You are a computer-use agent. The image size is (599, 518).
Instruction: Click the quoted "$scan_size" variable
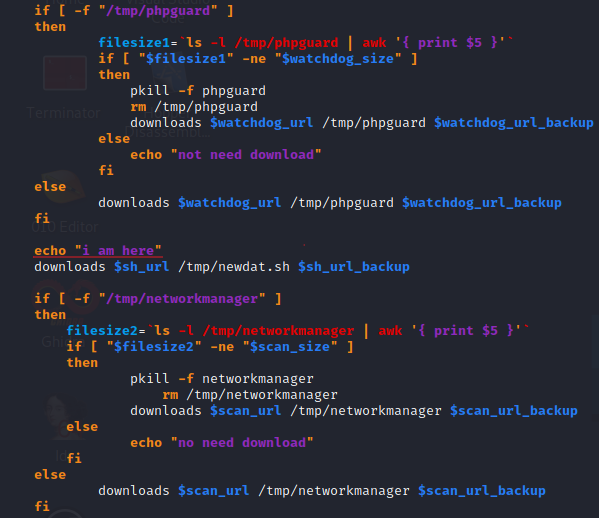[290, 347]
